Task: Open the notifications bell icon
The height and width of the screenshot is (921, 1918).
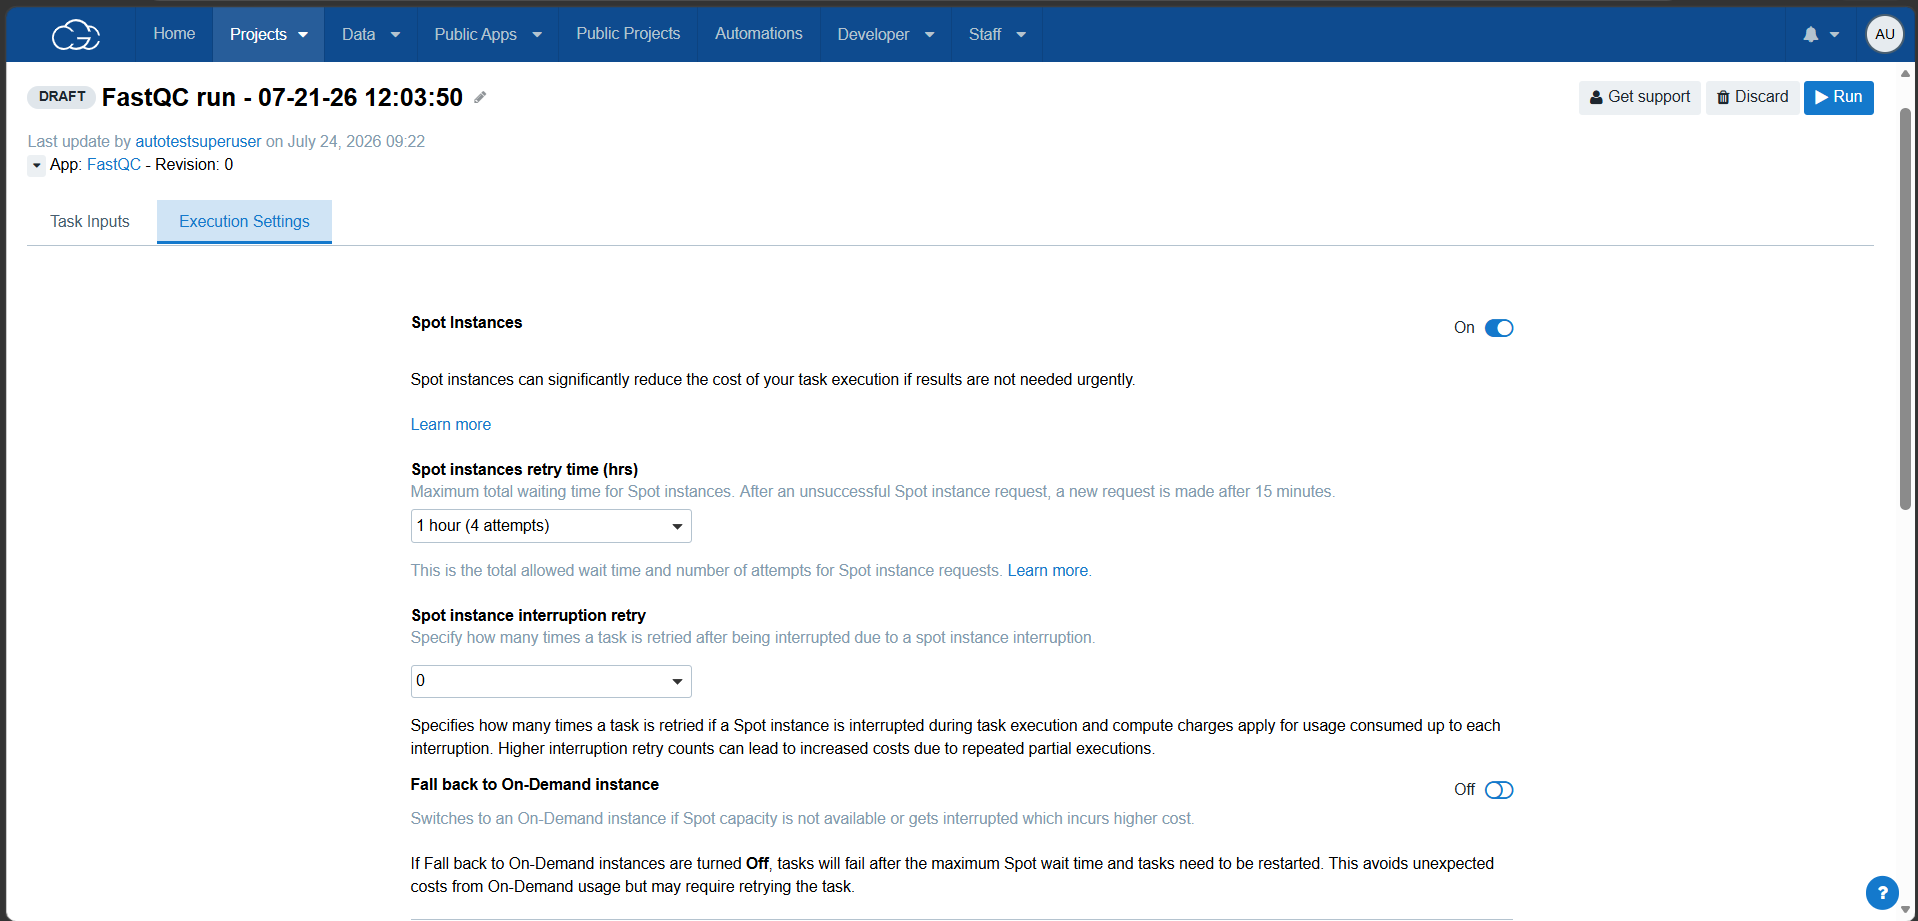Action: click(x=1811, y=34)
